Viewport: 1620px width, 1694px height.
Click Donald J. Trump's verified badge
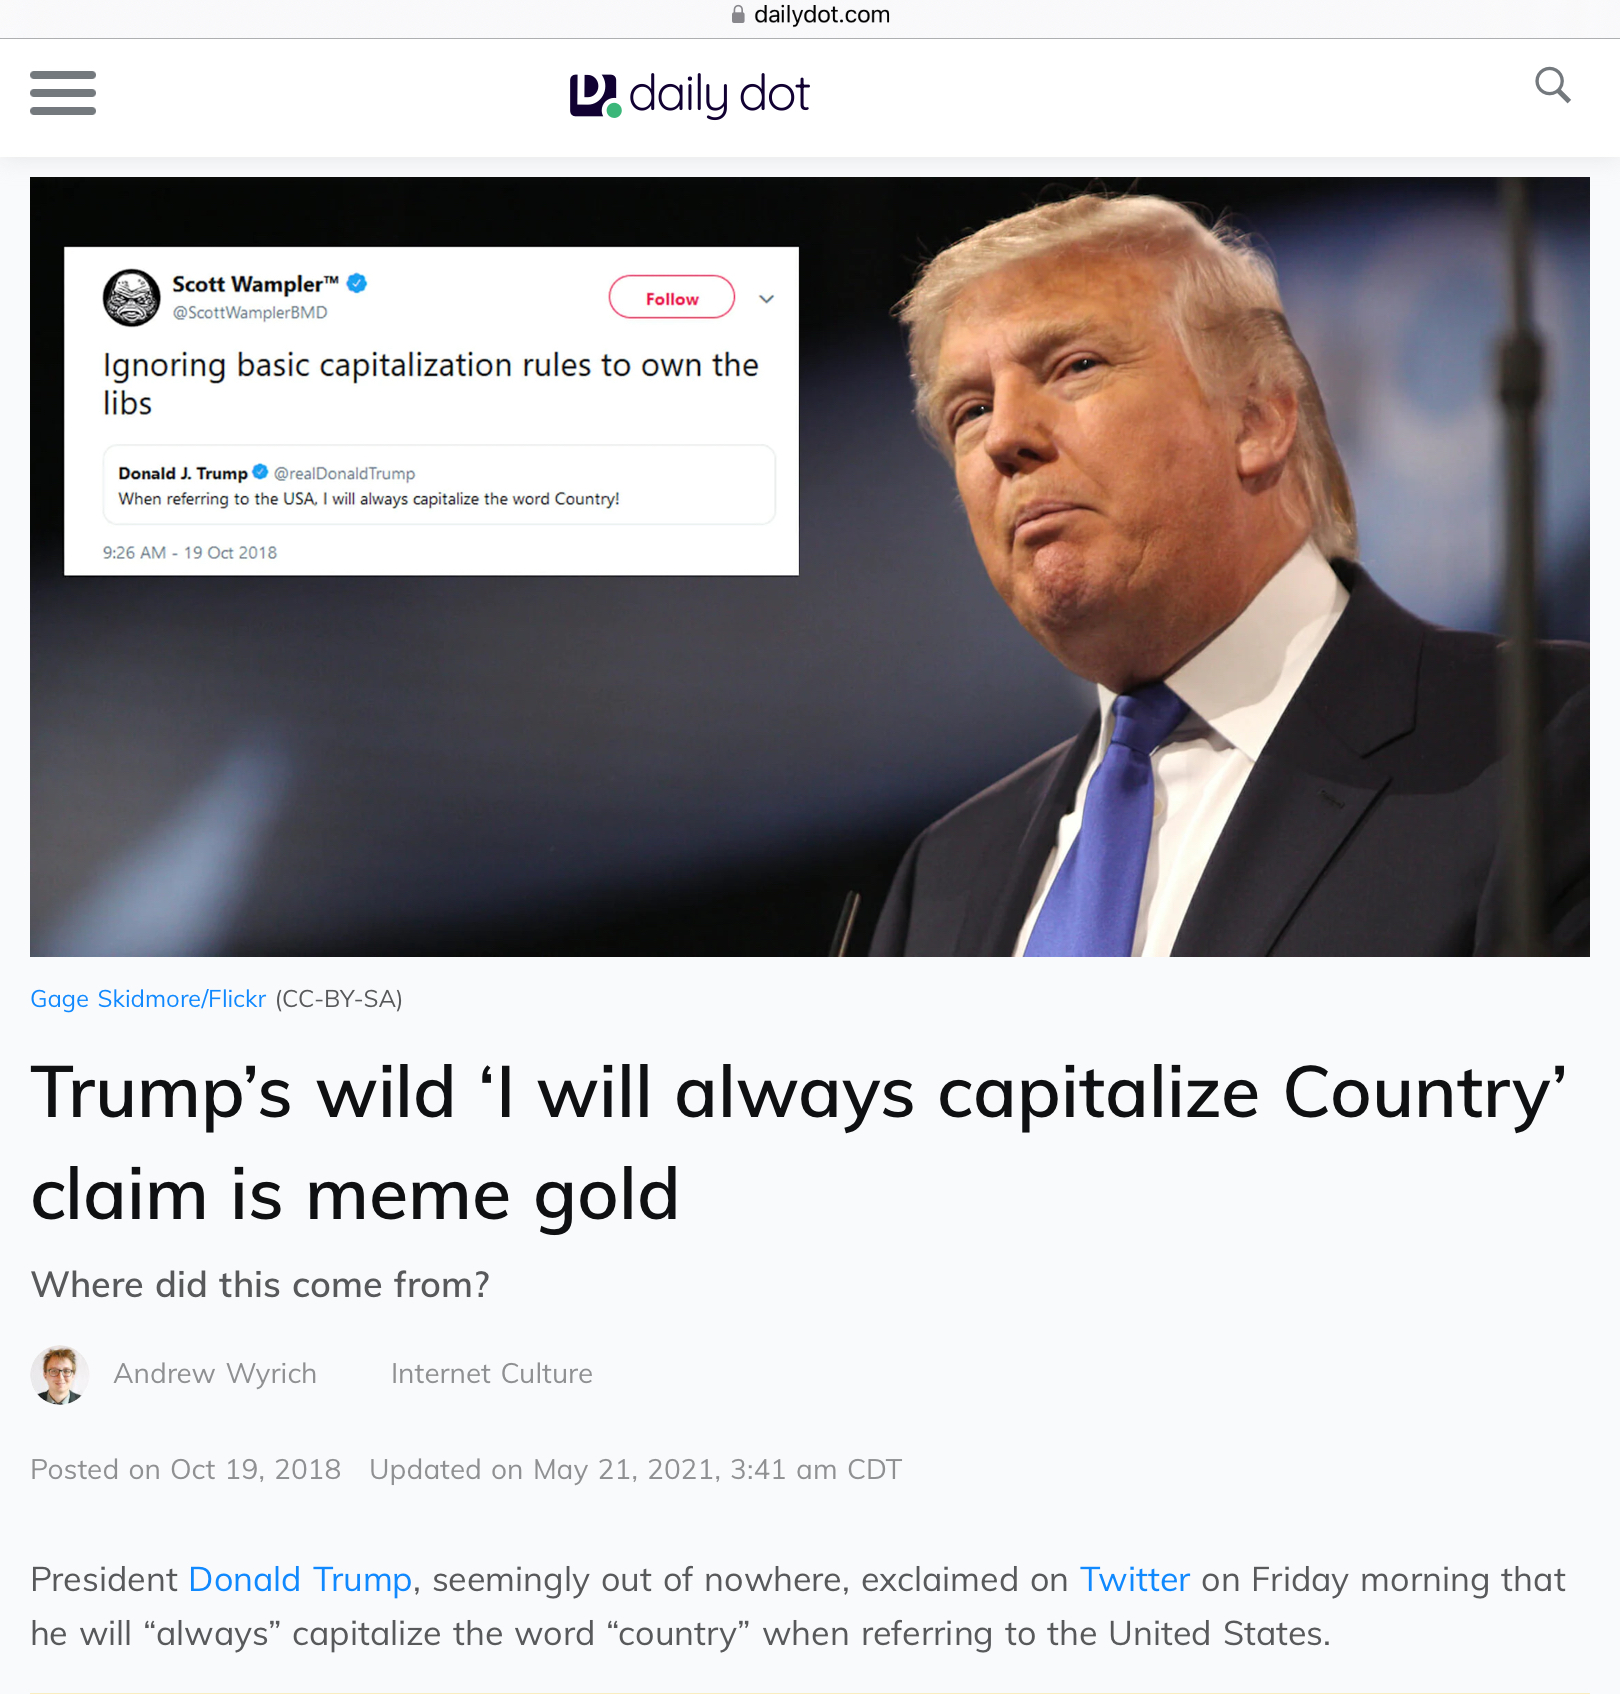point(260,472)
